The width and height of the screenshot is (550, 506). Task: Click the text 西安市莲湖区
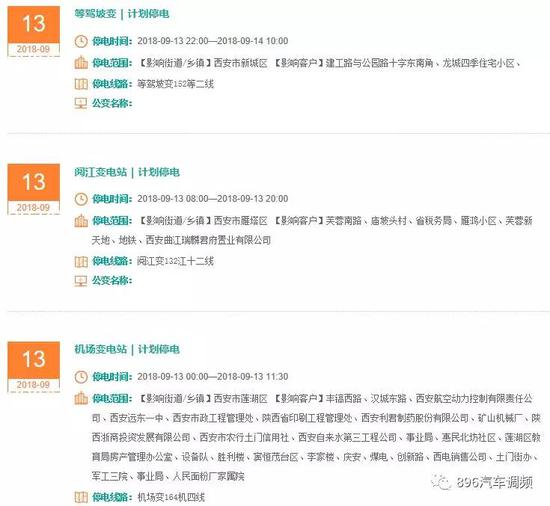click(x=241, y=399)
